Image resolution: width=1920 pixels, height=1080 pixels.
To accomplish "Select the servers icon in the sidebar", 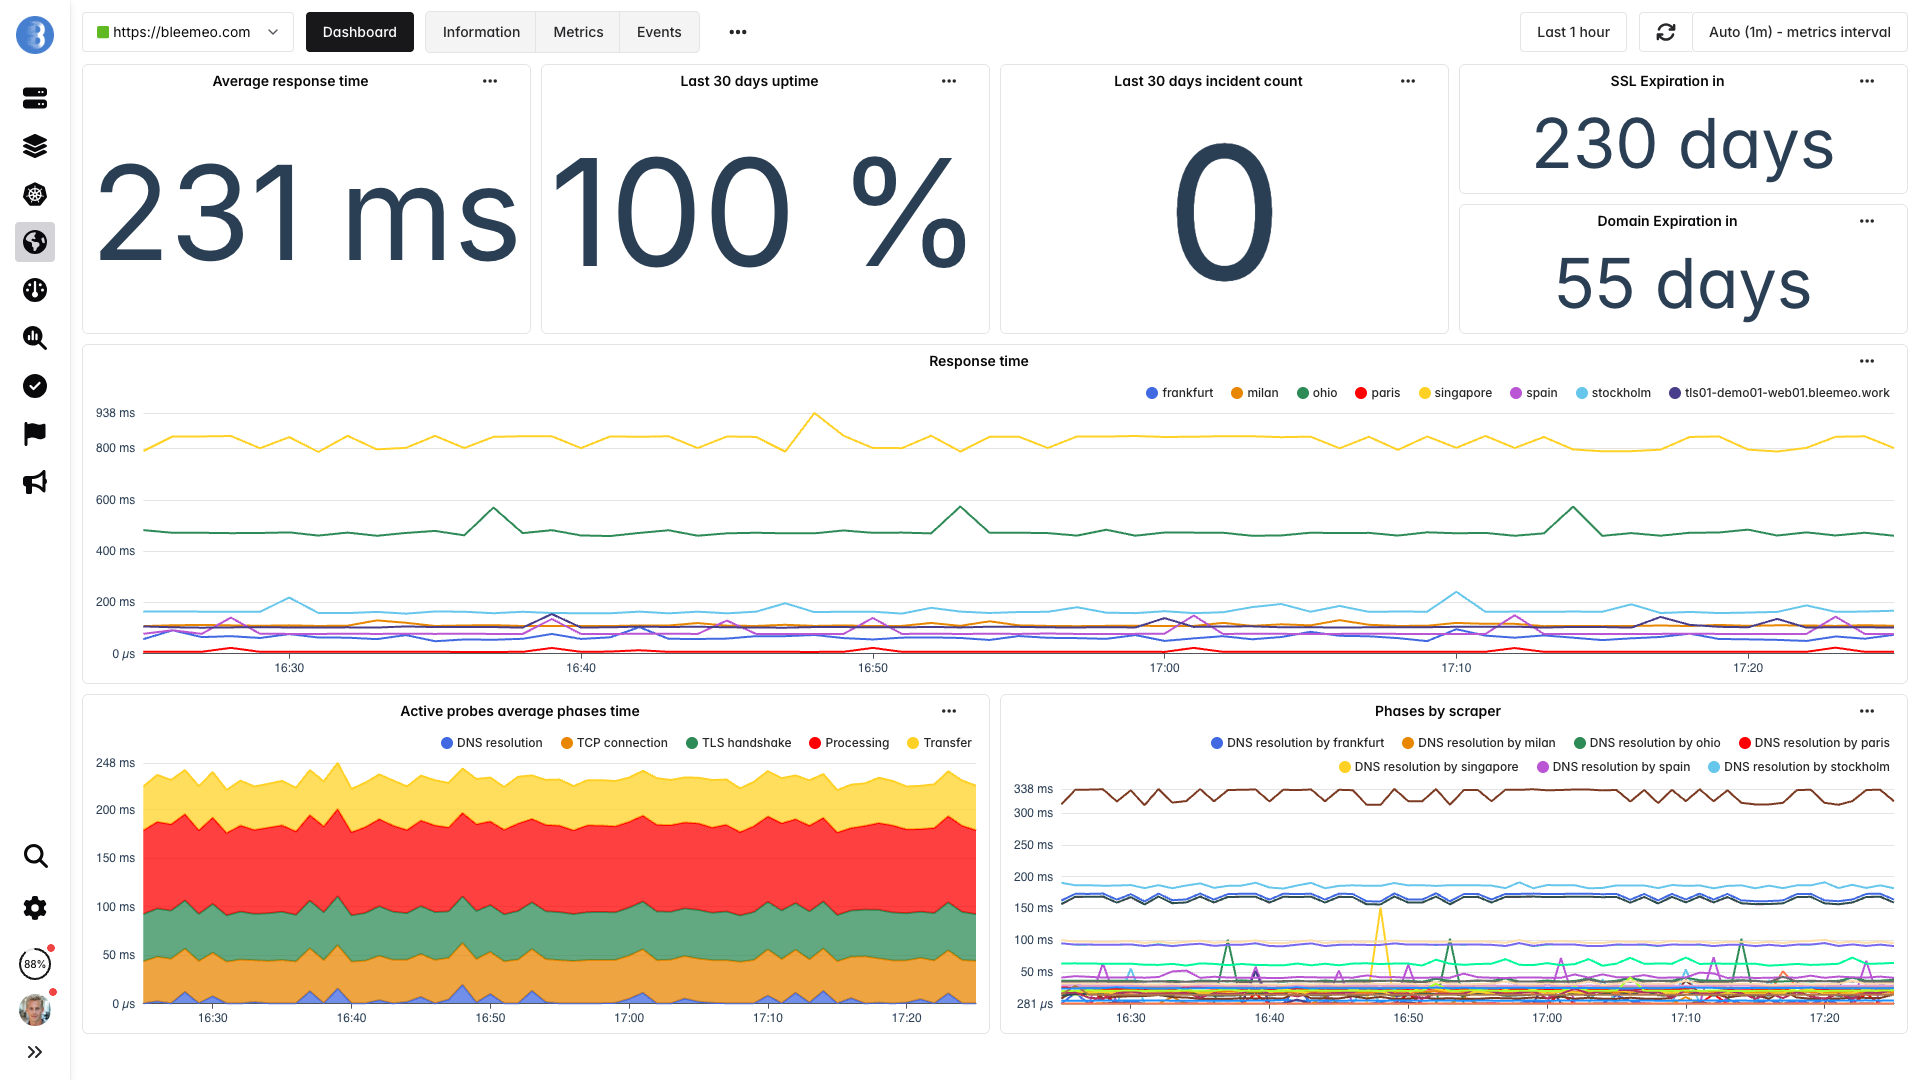I will 34,98.
